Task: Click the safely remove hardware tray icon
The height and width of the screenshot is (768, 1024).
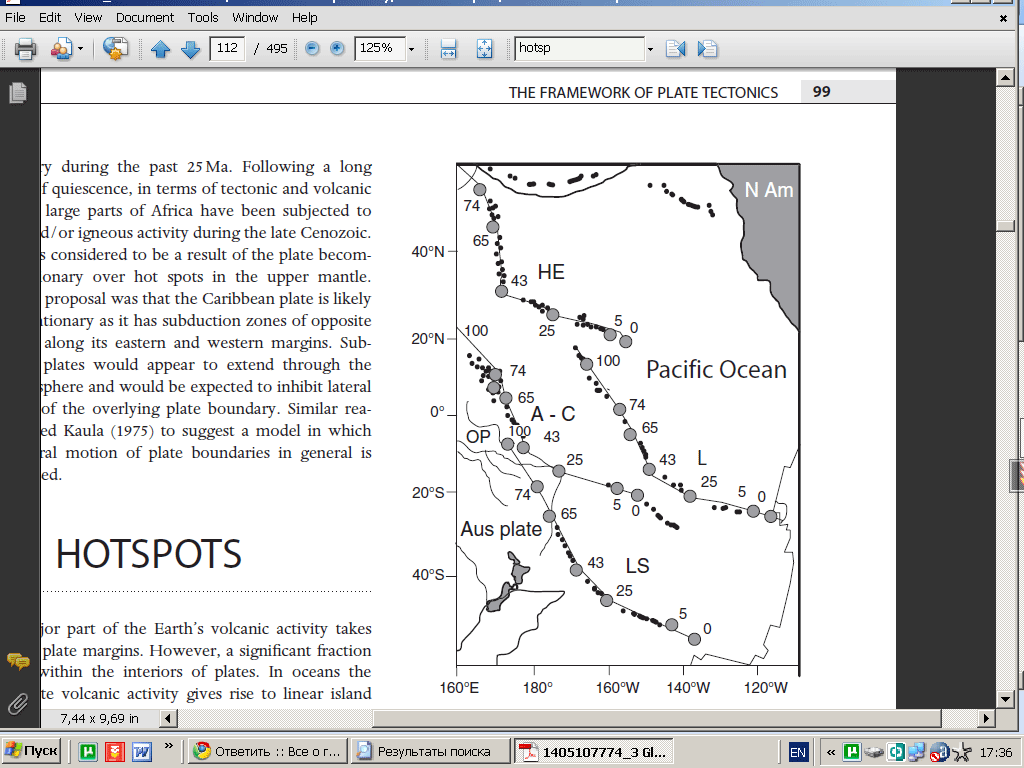Action: coord(874,752)
